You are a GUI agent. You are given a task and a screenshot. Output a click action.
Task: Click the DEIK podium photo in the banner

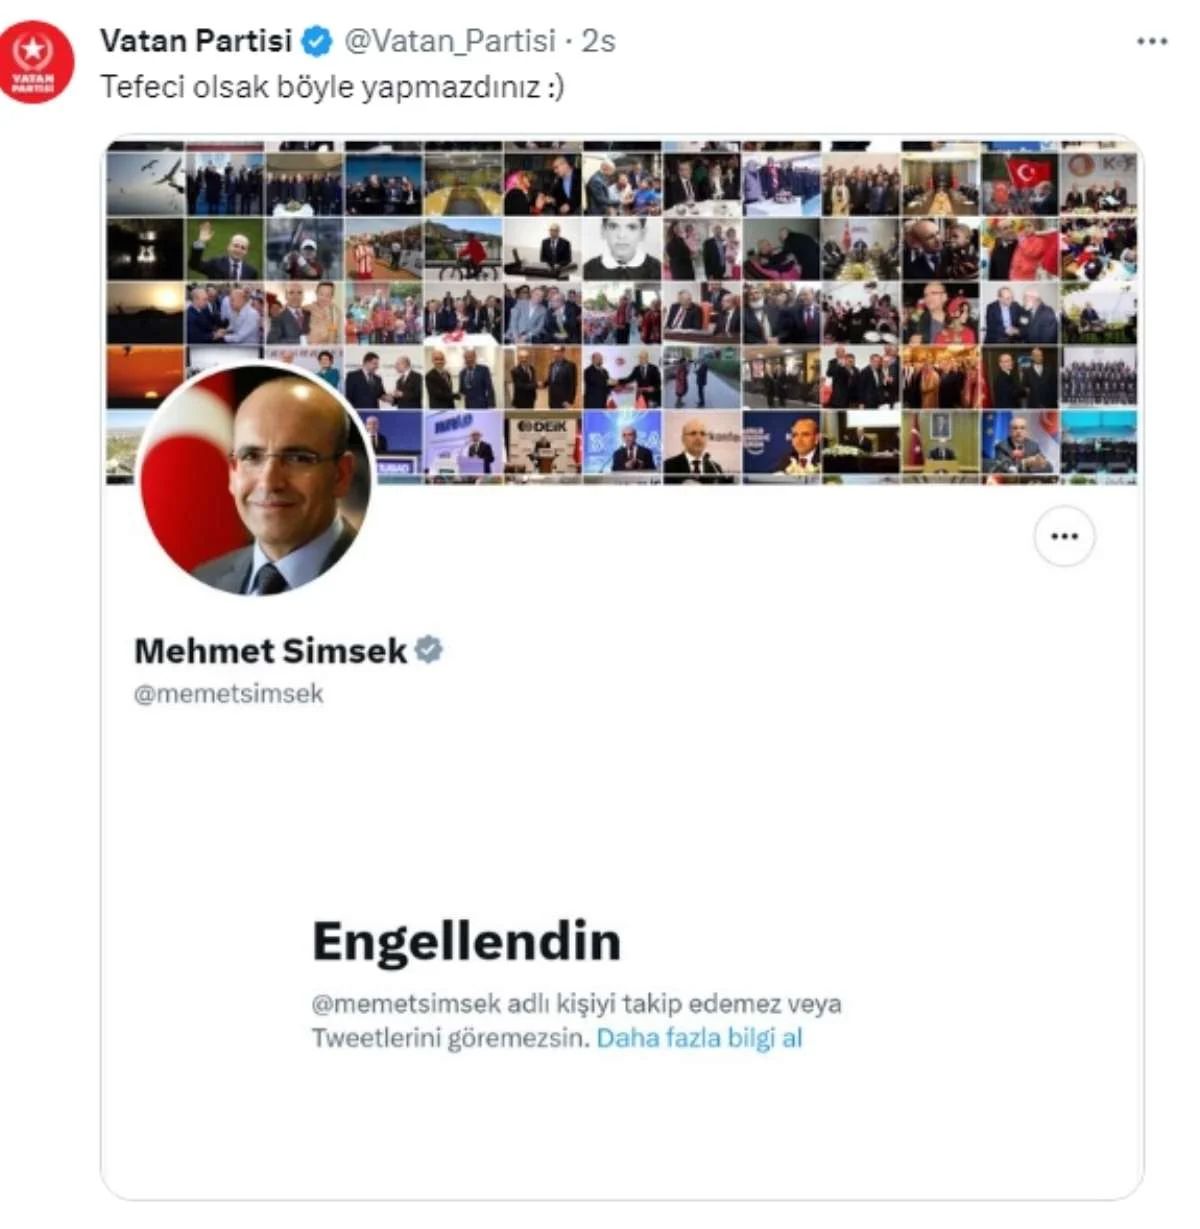[542, 442]
